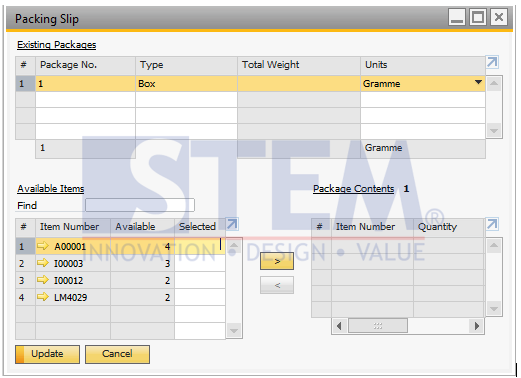The width and height of the screenshot is (521, 378).
Task: Expand the Existing Packages table view icon
Action: click(492, 62)
